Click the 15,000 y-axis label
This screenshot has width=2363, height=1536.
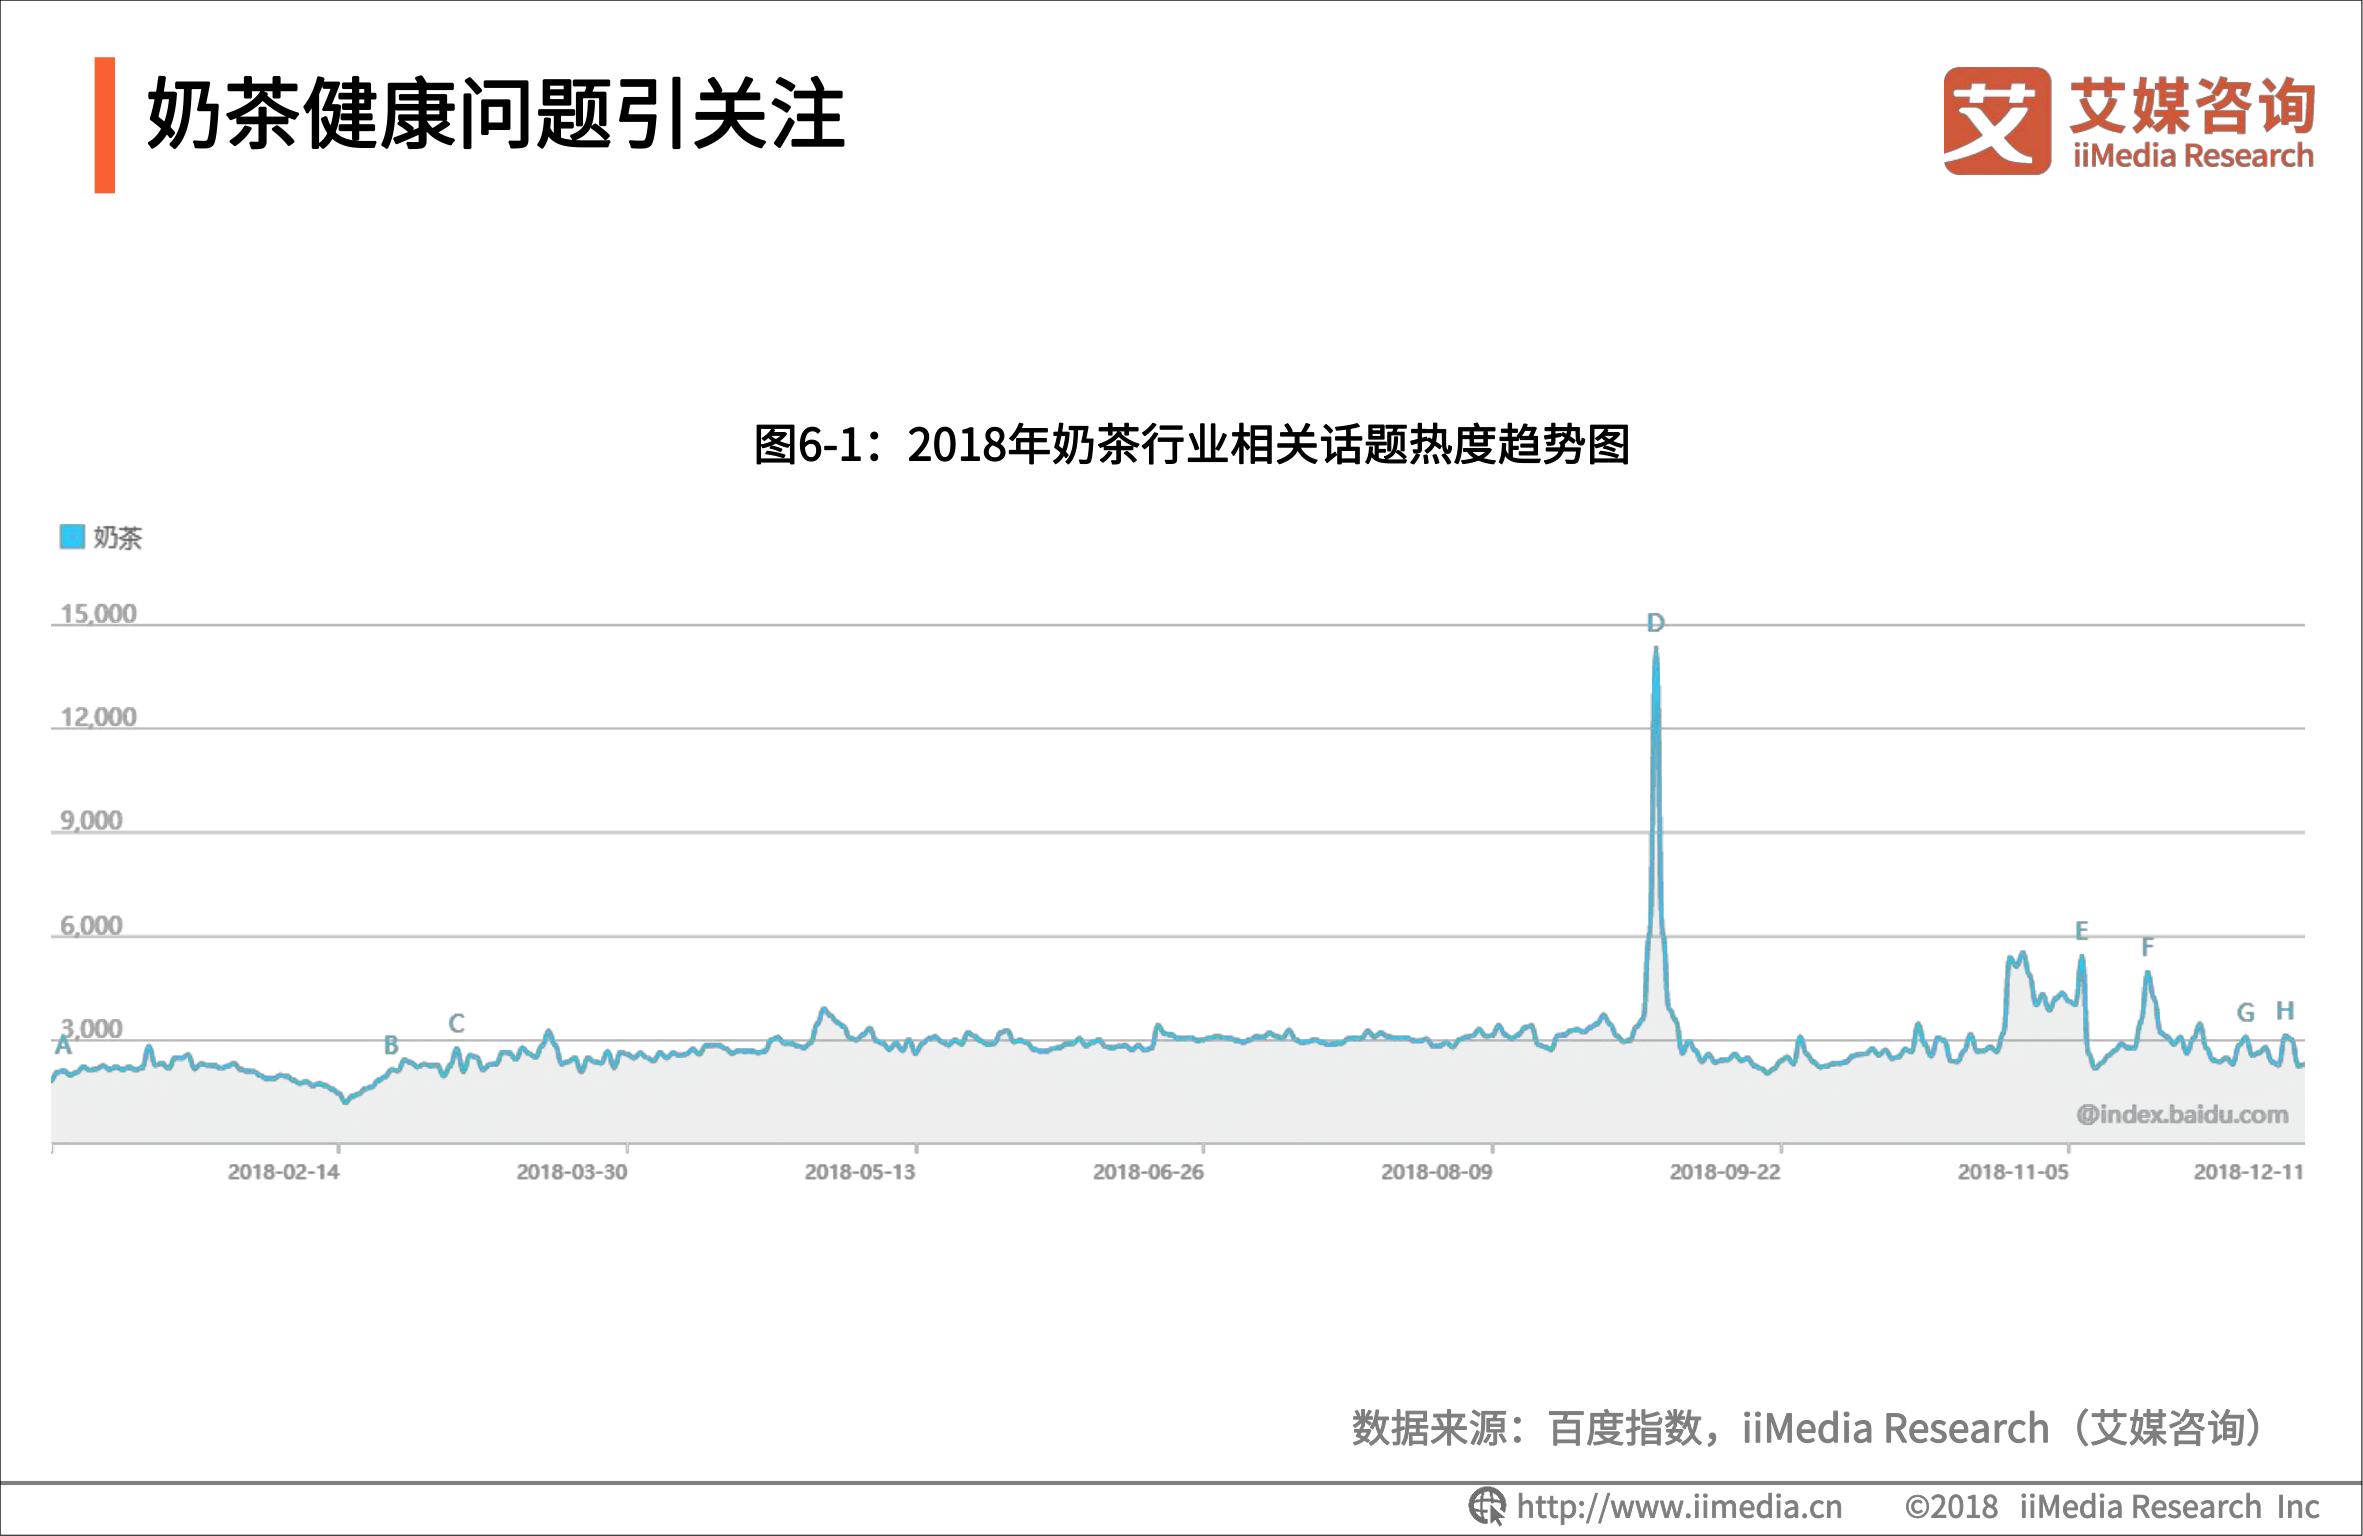pos(98,614)
